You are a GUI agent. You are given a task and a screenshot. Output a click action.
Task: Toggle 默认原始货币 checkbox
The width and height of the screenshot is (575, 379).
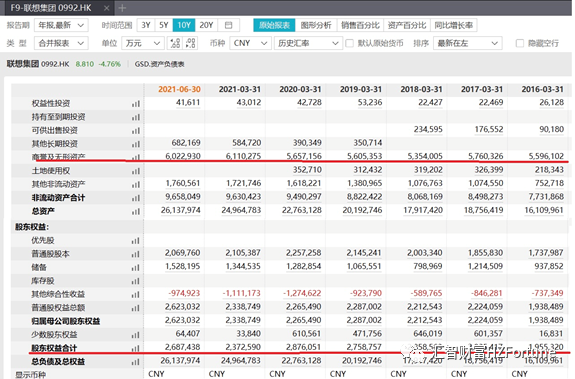tap(349, 43)
